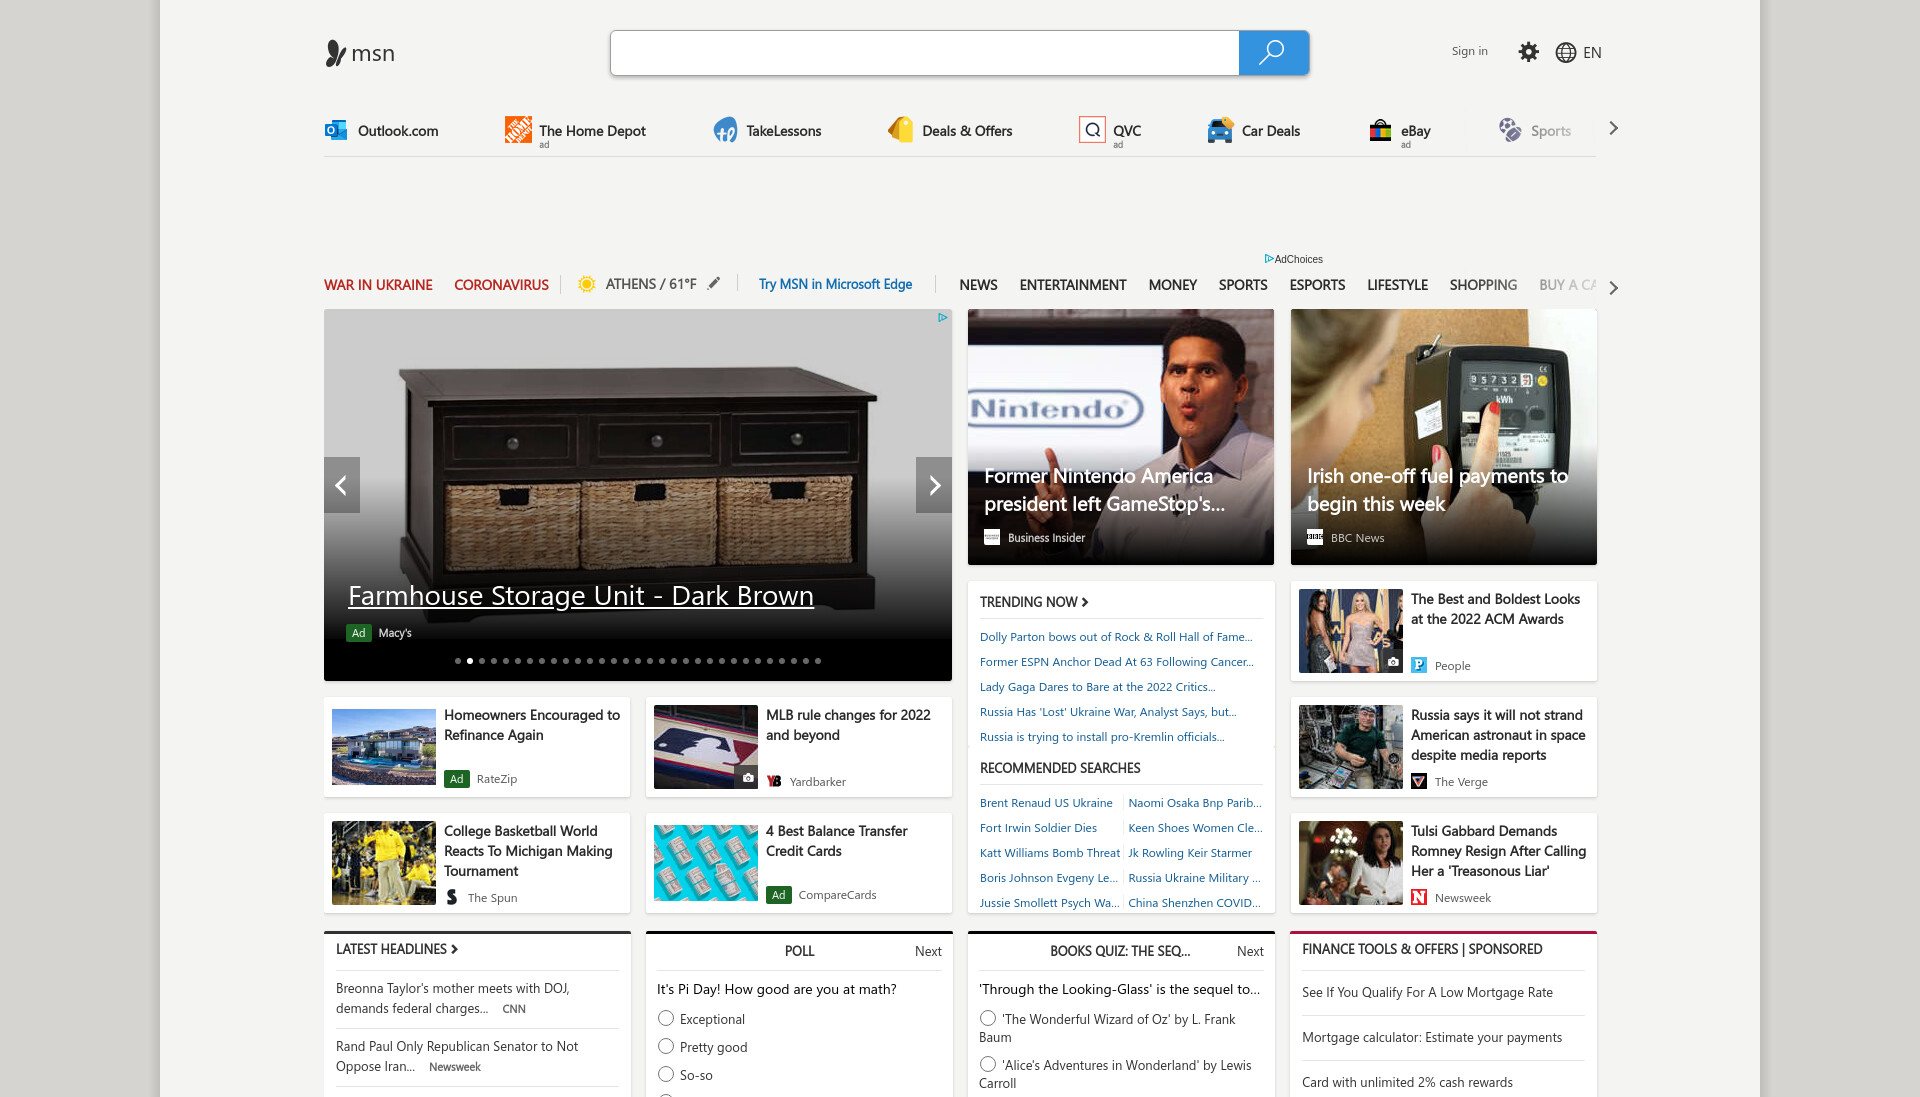Expand more shortcut links with right chevron
The height and width of the screenshot is (1097, 1920).
point(1613,128)
